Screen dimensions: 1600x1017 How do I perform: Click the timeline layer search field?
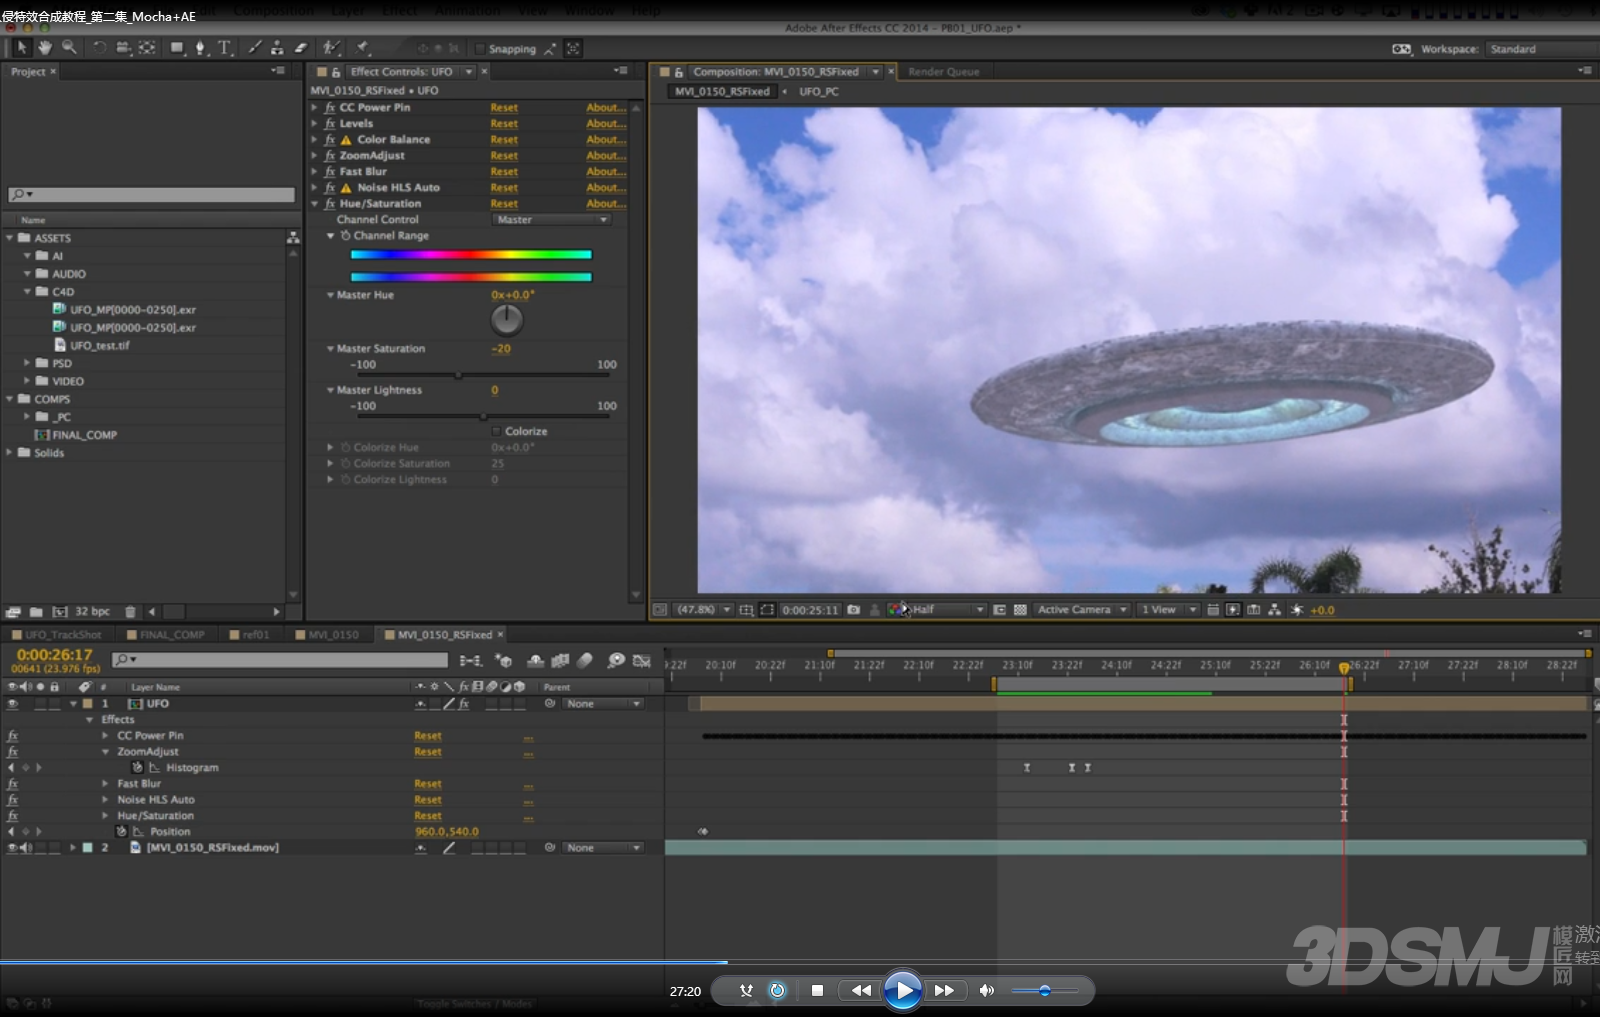click(280, 660)
